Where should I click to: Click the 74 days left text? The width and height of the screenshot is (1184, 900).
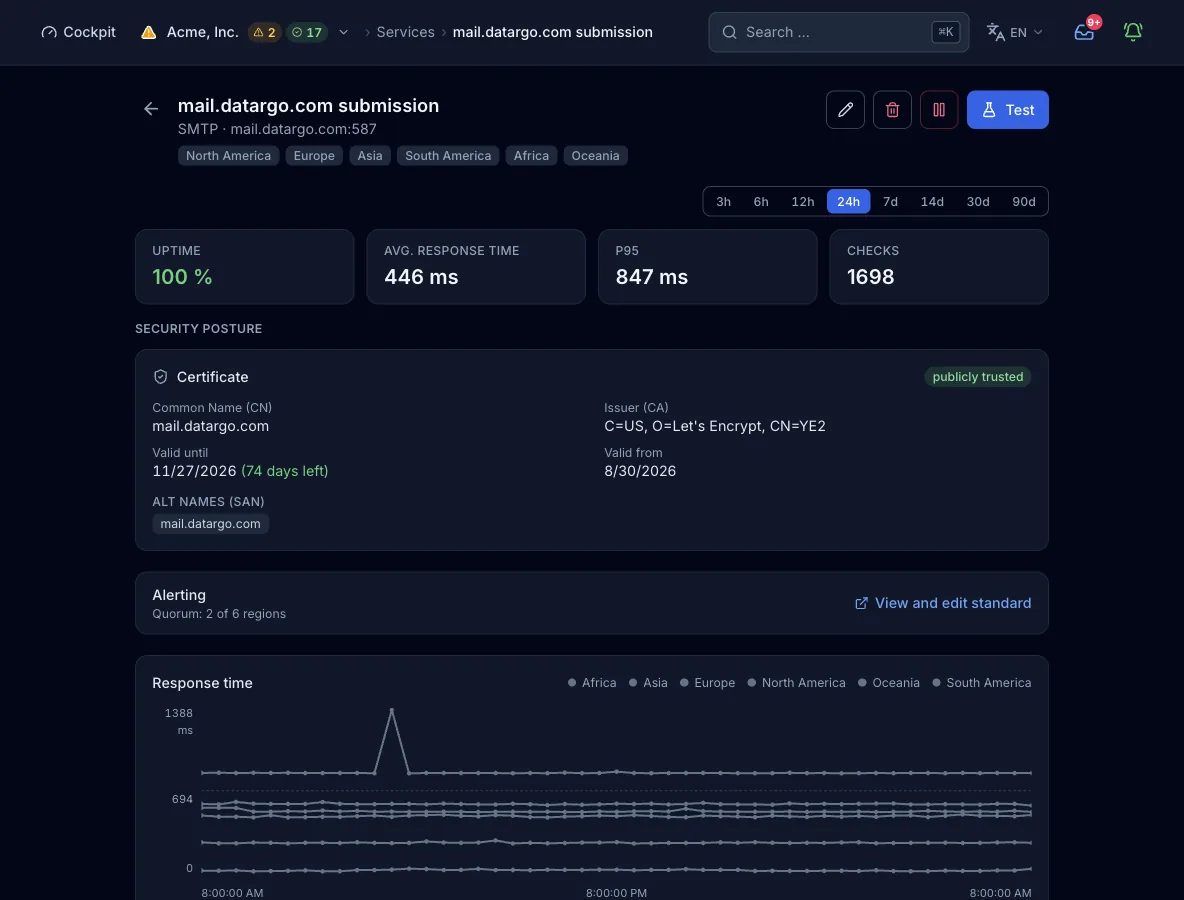click(285, 471)
